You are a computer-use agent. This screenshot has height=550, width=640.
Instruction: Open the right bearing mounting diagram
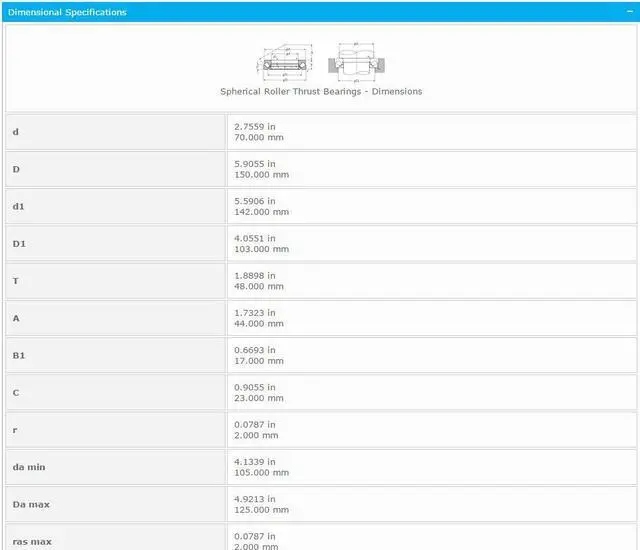coord(355,61)
